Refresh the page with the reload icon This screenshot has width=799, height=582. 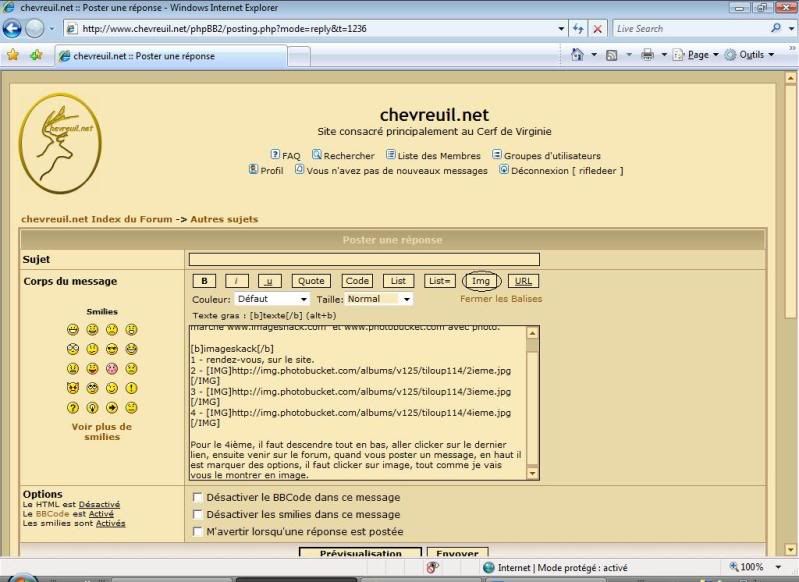tap(578, 29)
